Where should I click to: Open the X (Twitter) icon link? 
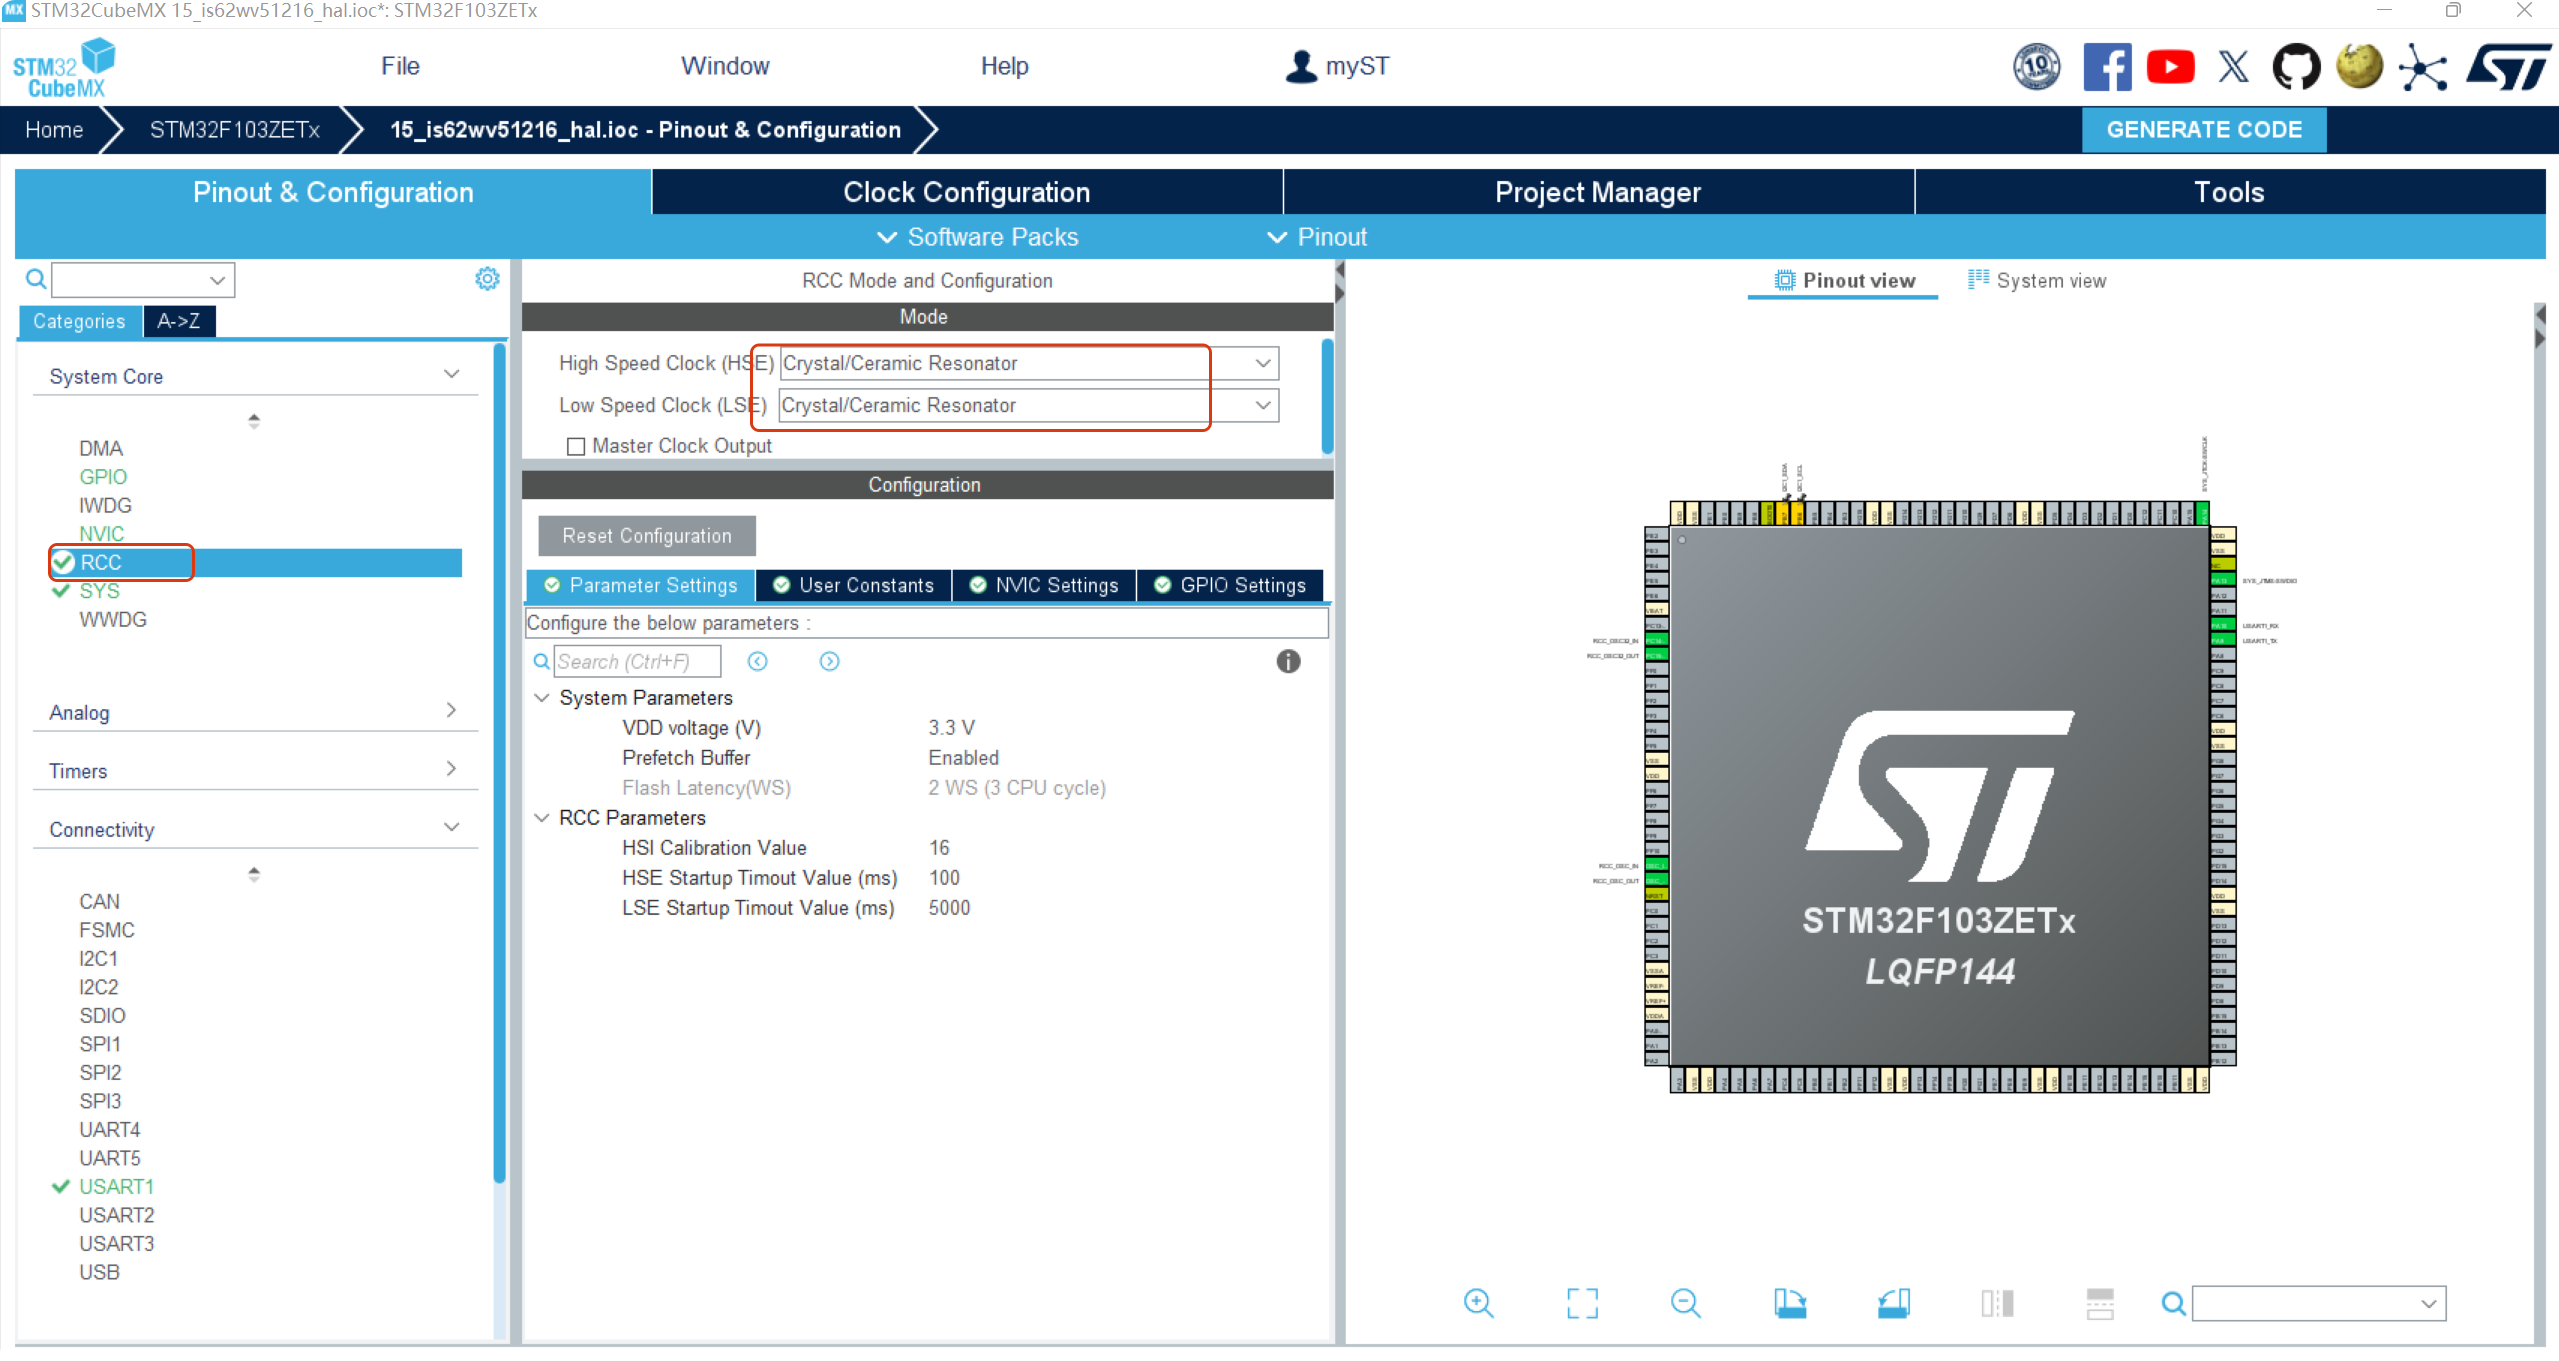(x=2233, y=67)
